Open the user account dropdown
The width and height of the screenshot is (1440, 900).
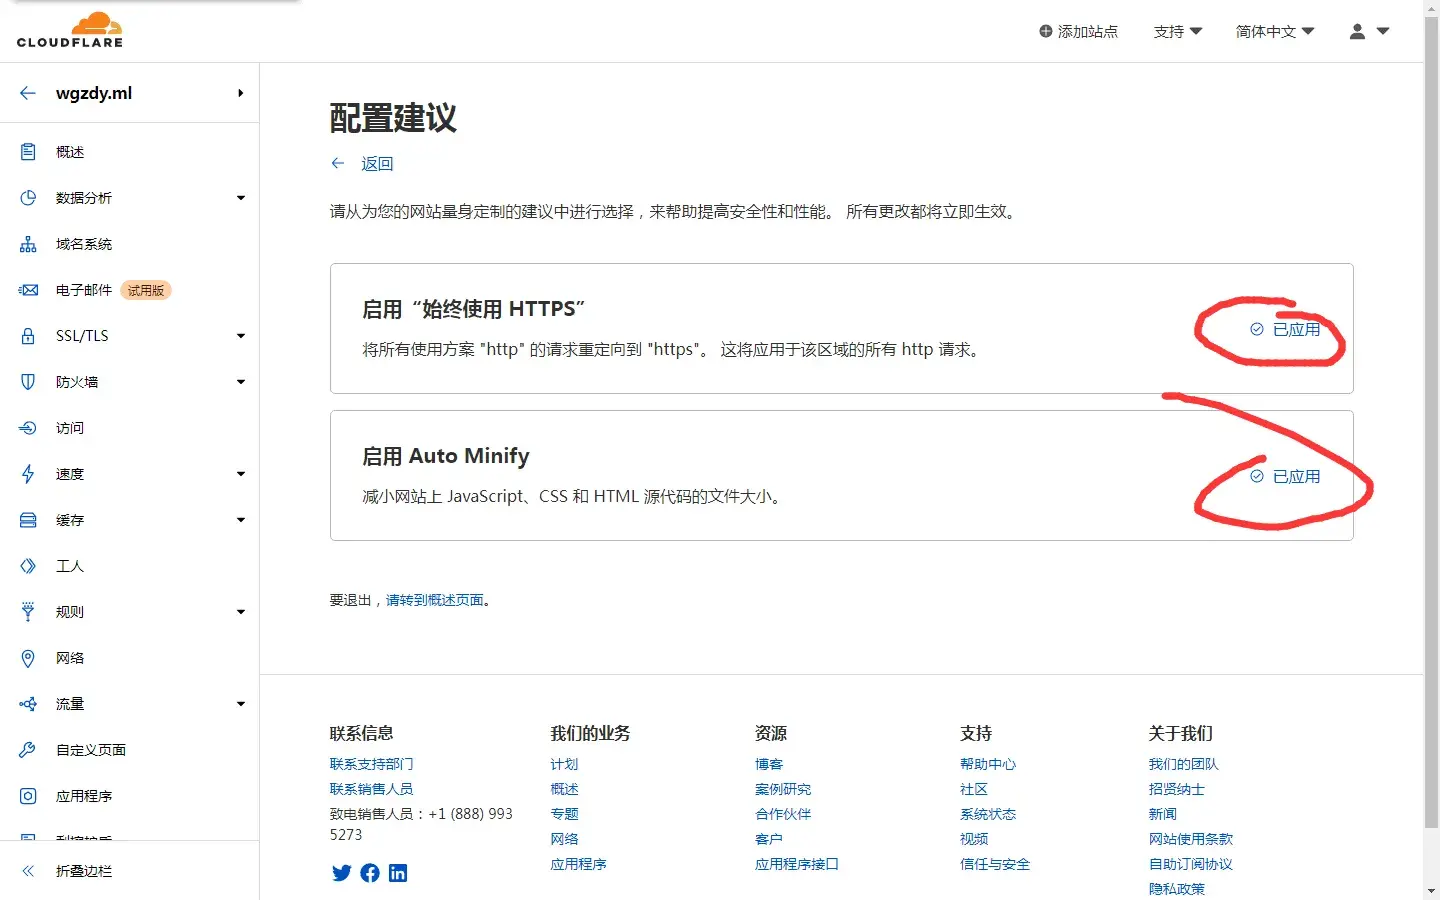(1369, 31)
